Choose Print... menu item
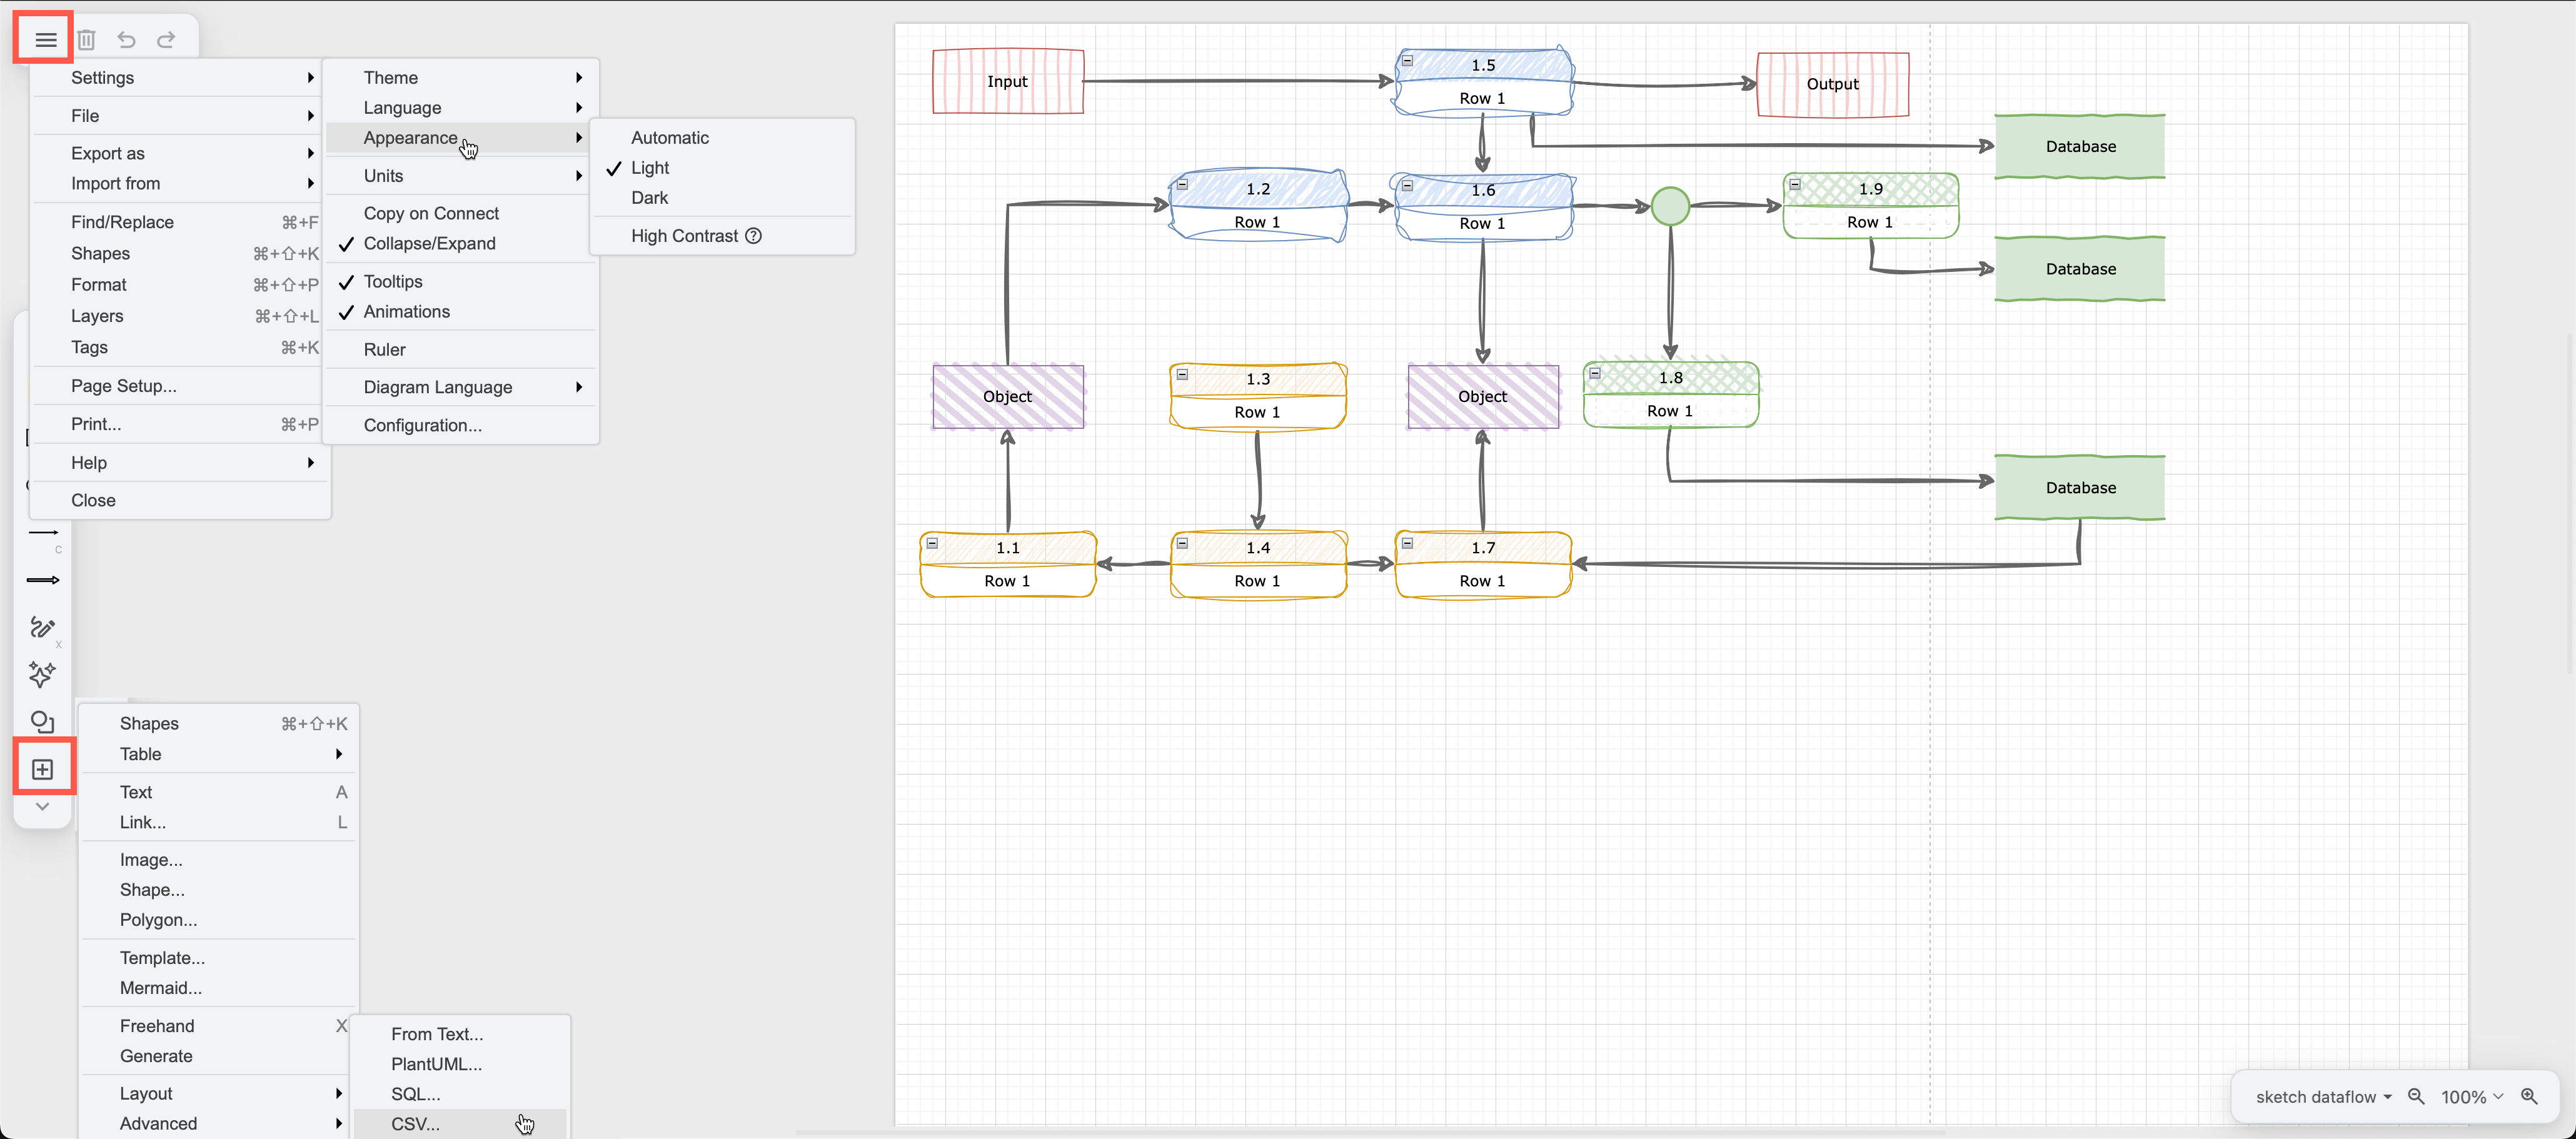Screen dimensions: 2576x1139 point(180,424)
